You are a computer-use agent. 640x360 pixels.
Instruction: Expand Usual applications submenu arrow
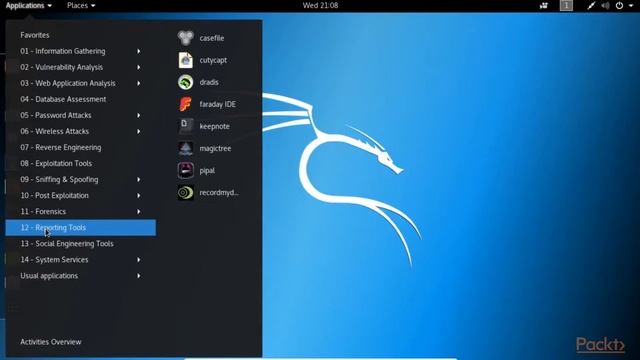point(139,276)
